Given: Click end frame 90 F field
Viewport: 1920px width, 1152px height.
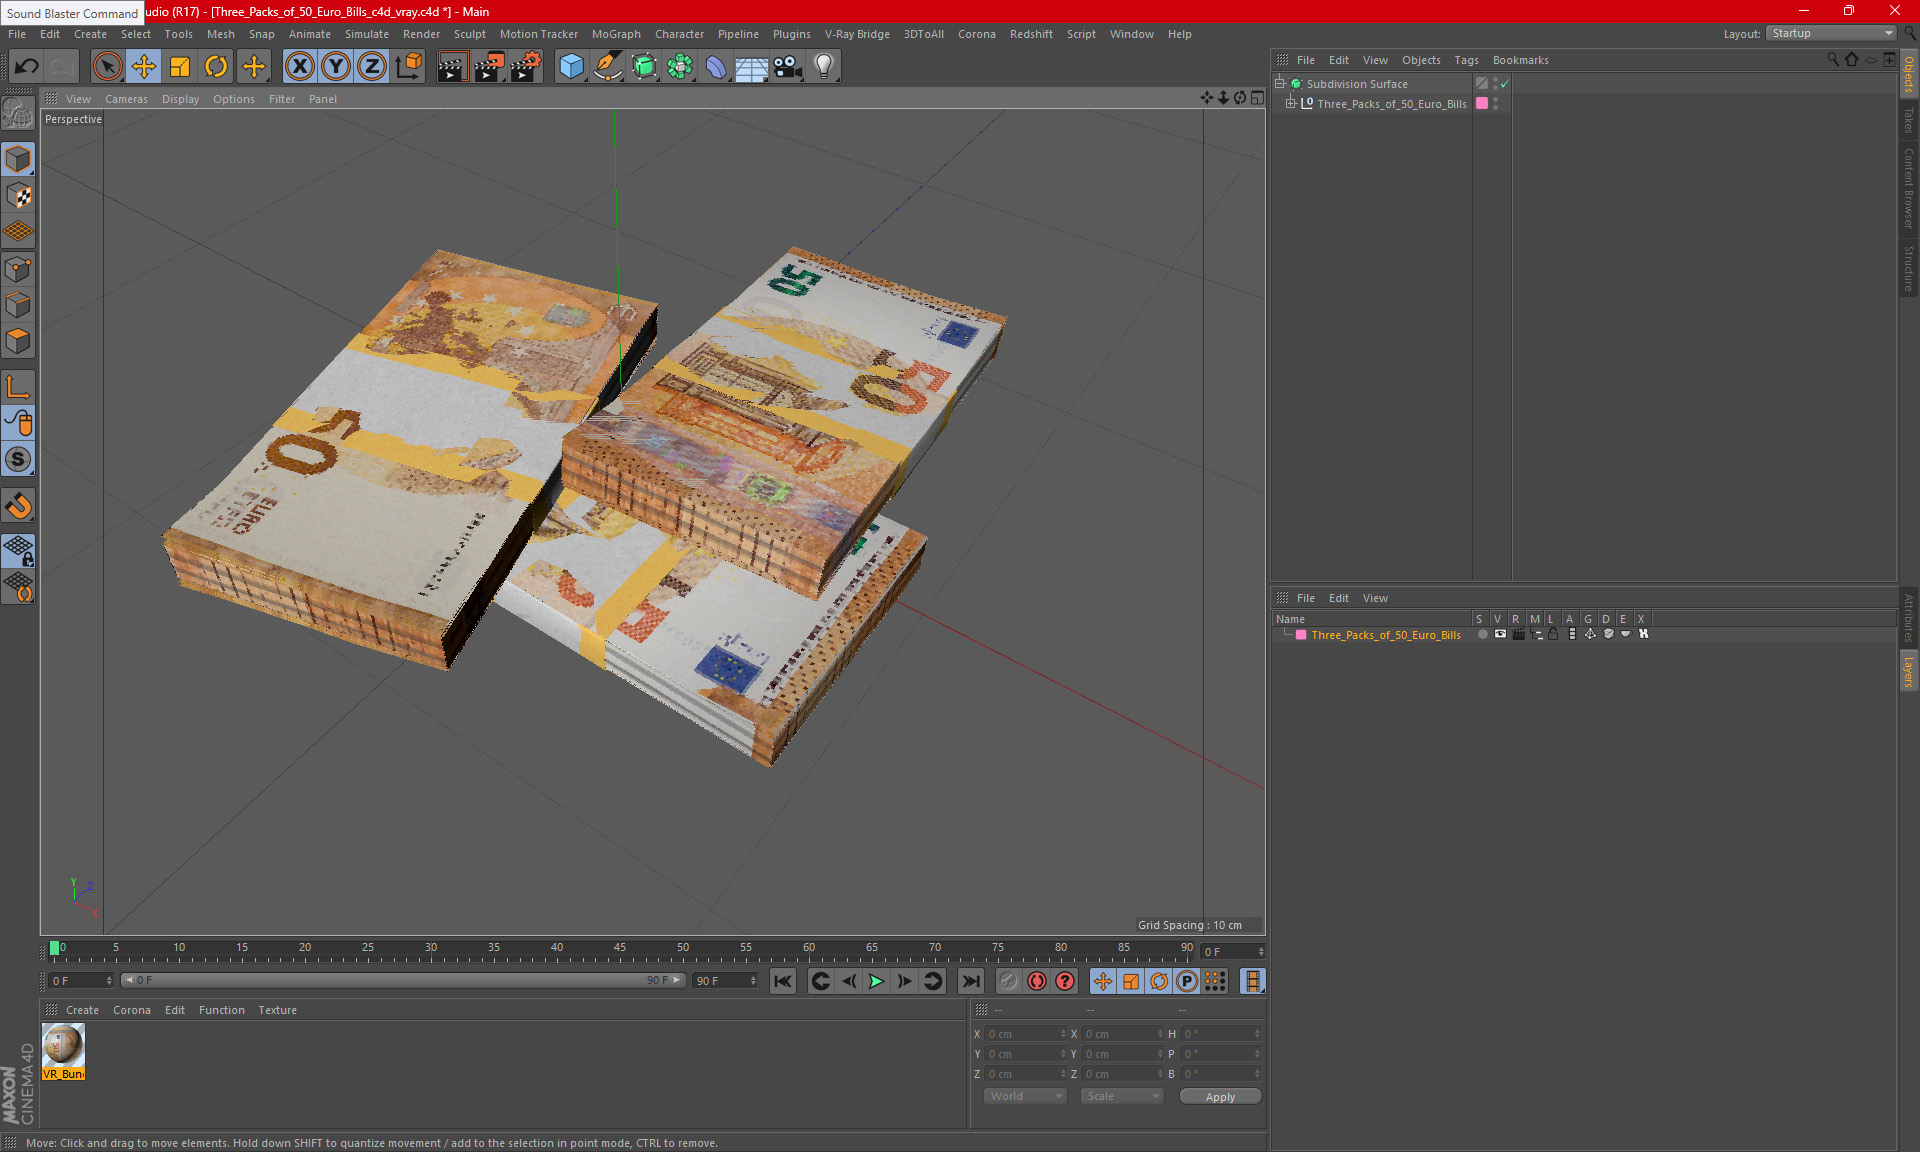Looking at the screenshot, I should (x=725, y=981).
